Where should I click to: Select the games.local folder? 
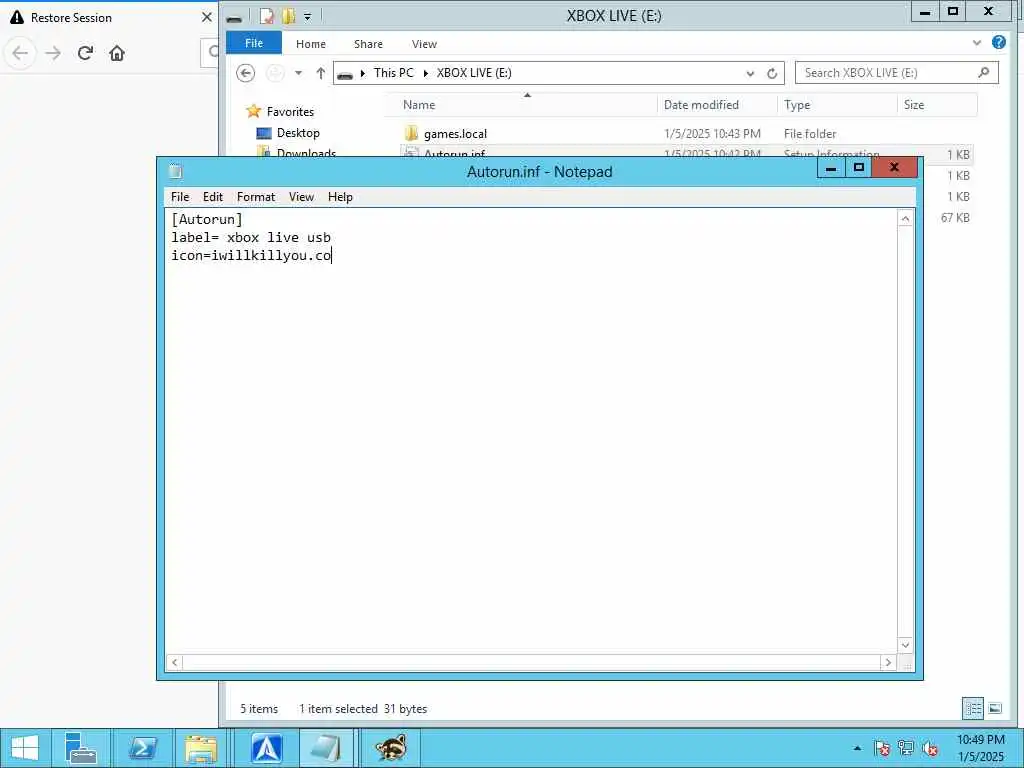click(x=455, y=134)
